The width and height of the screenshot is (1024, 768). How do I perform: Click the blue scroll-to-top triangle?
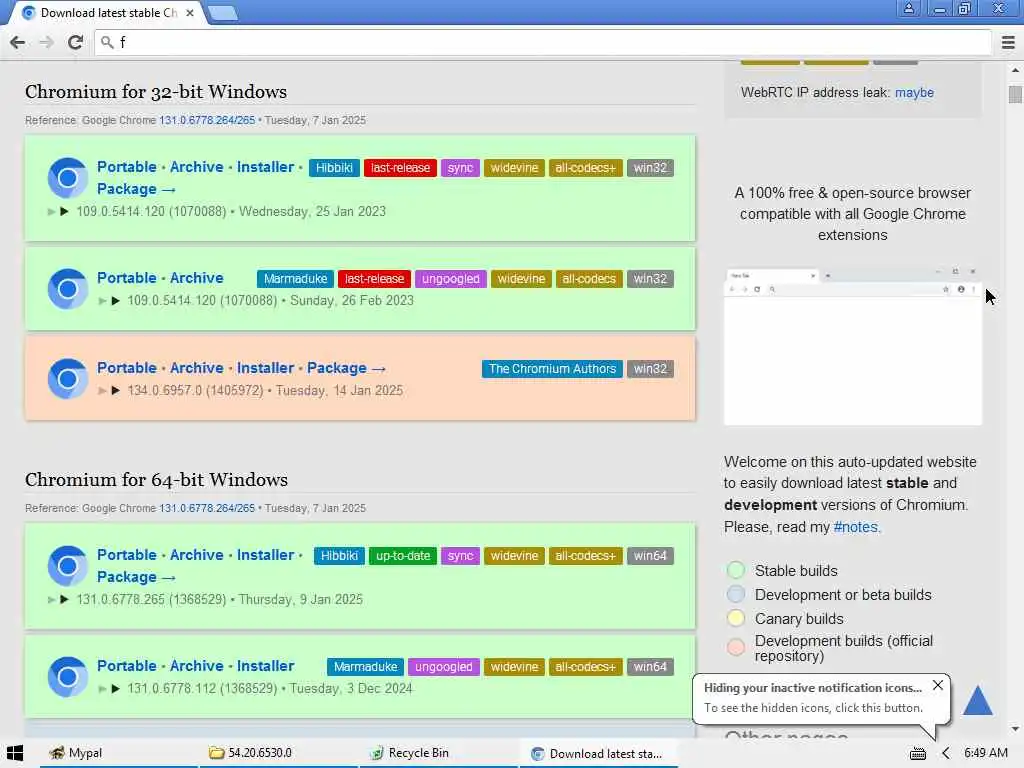click(978, 699)
